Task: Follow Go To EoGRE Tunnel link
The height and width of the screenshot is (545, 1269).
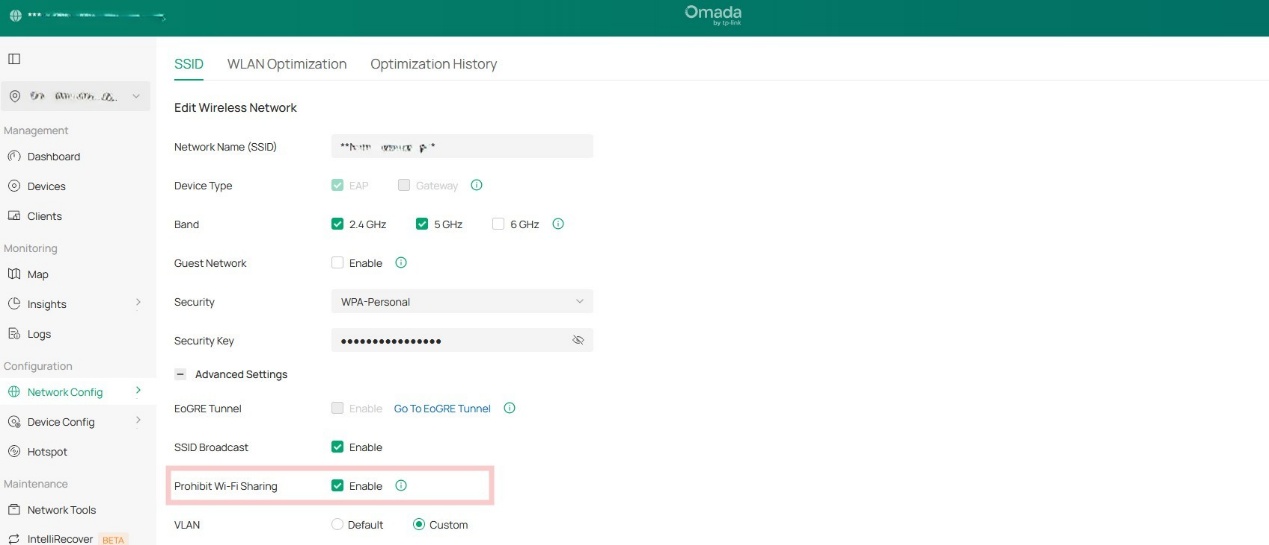Action: [442, 409]
